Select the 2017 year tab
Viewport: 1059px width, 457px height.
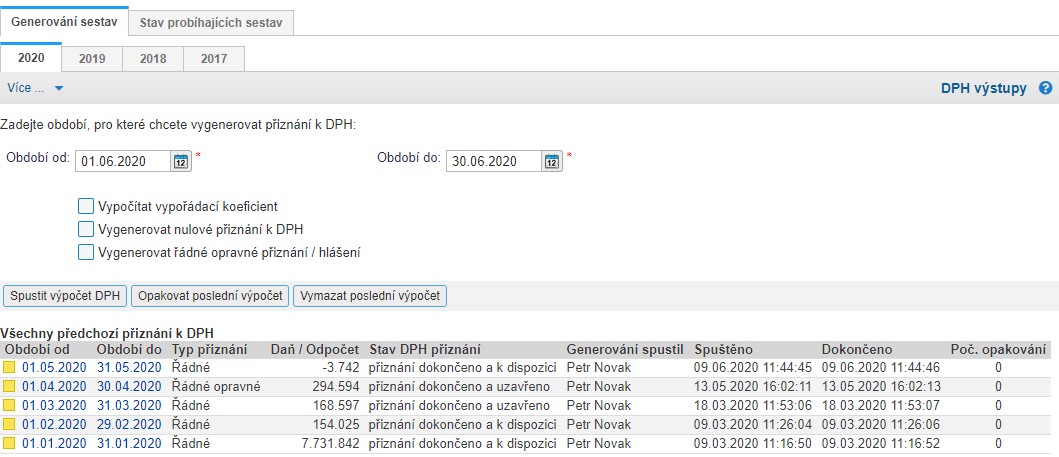click(x=213, y=59)
